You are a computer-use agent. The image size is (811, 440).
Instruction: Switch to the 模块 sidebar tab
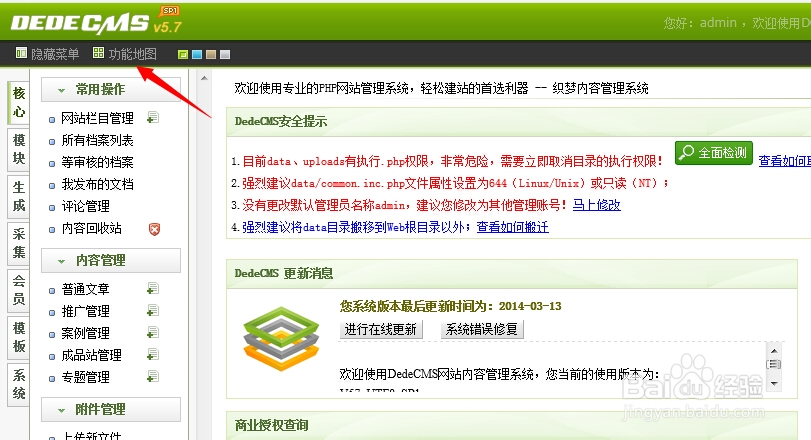19,149
